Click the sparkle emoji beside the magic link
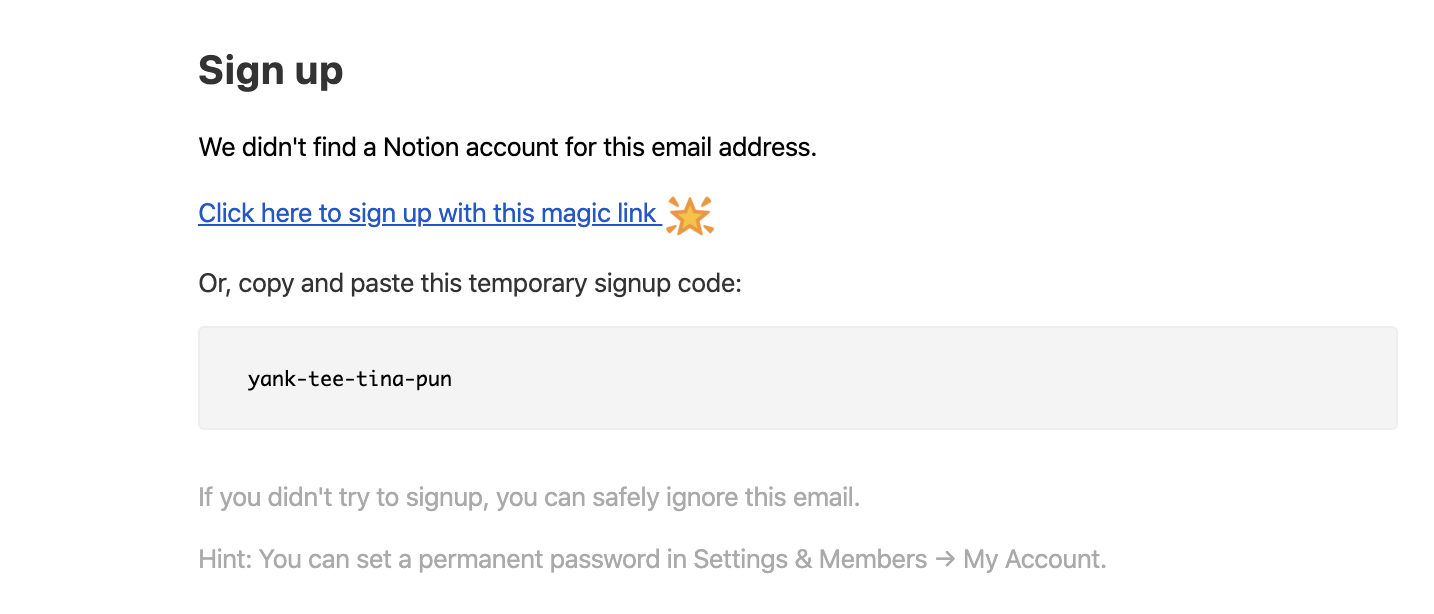Image resolution: width=1434 pixels, height=614 pixels. pyautogui.click(x=689, y=215)
